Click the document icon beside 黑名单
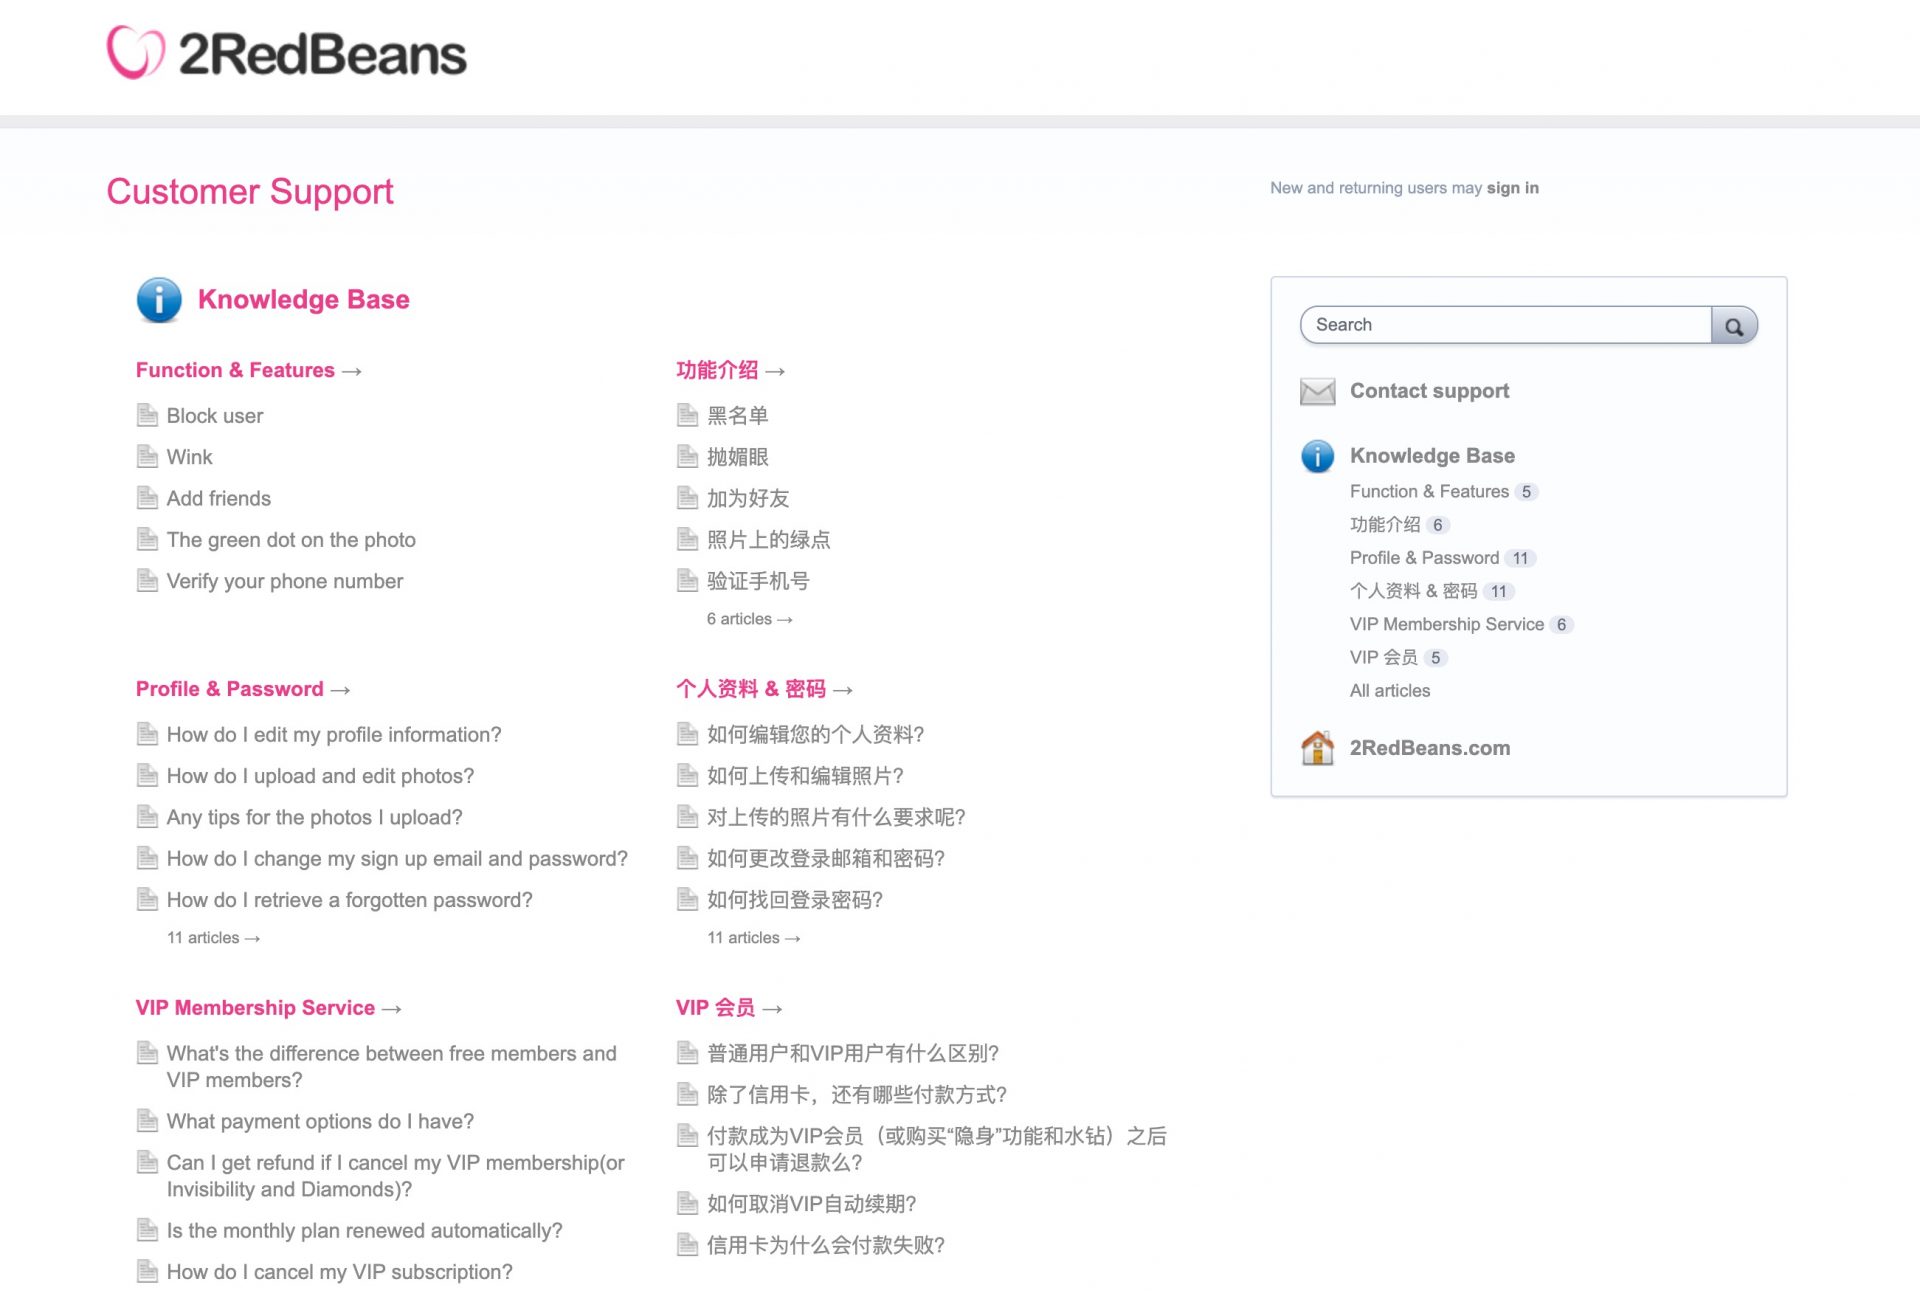The image size is (1920, 1296). tap(687, 414)
